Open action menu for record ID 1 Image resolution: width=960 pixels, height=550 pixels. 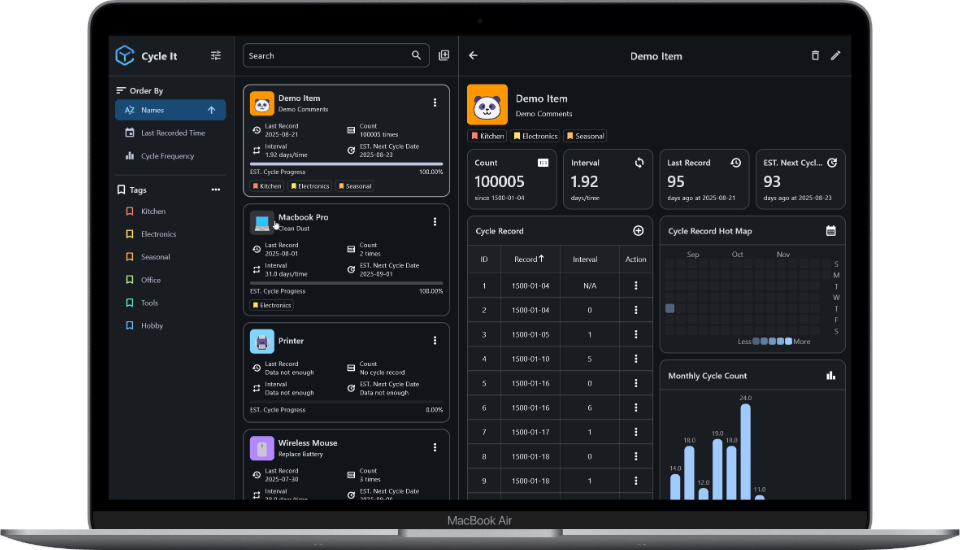point(636,285)
